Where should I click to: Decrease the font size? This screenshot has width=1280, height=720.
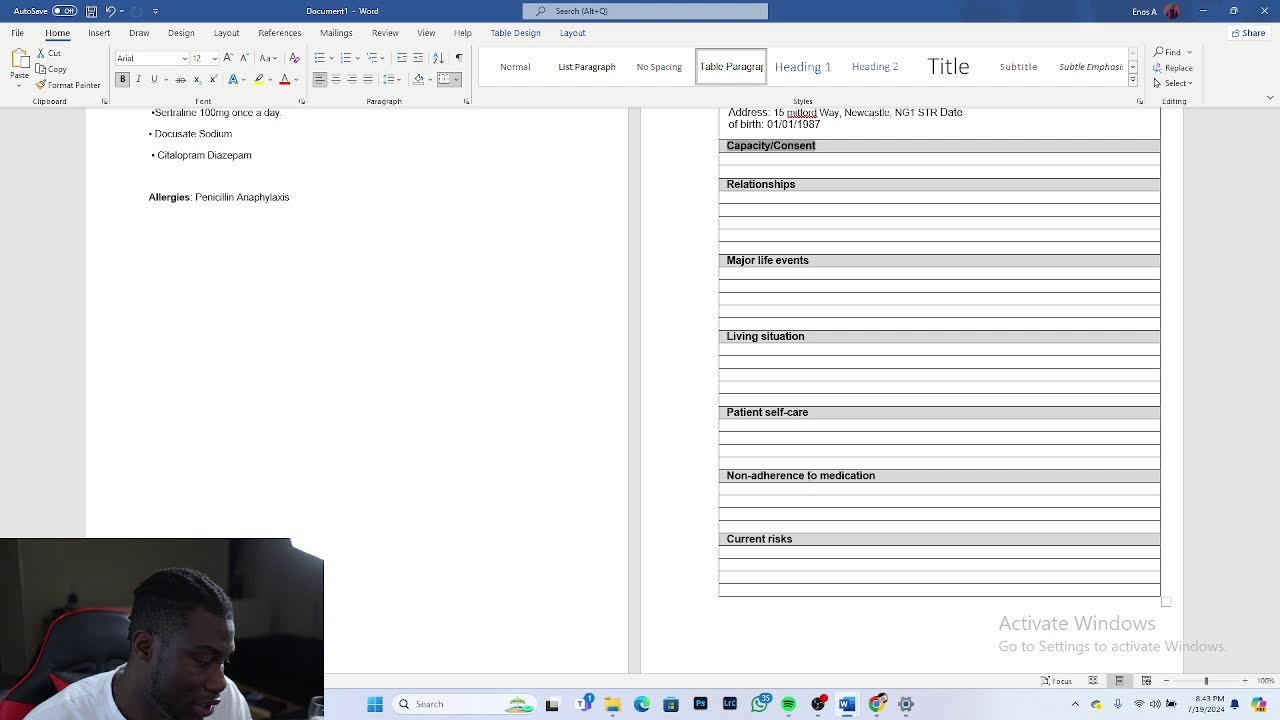click(x=244, y=57)
